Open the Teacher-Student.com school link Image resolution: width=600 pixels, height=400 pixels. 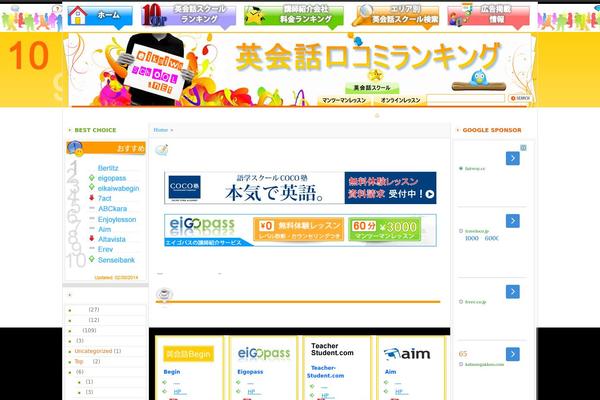coord(325,372)
